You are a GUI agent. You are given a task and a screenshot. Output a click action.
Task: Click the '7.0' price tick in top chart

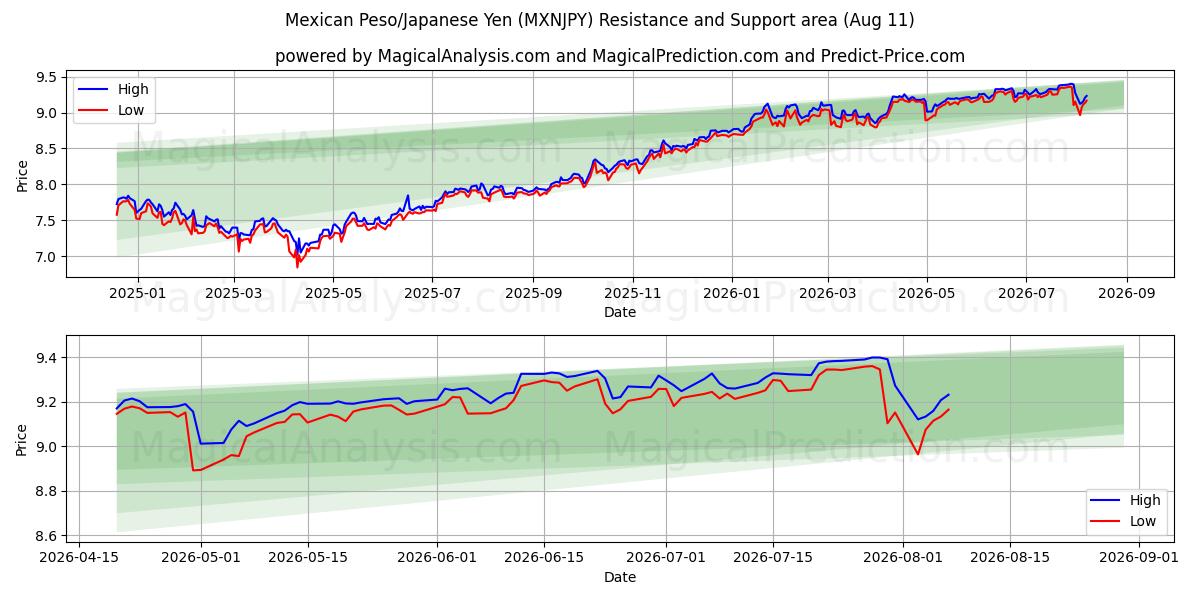45,257
